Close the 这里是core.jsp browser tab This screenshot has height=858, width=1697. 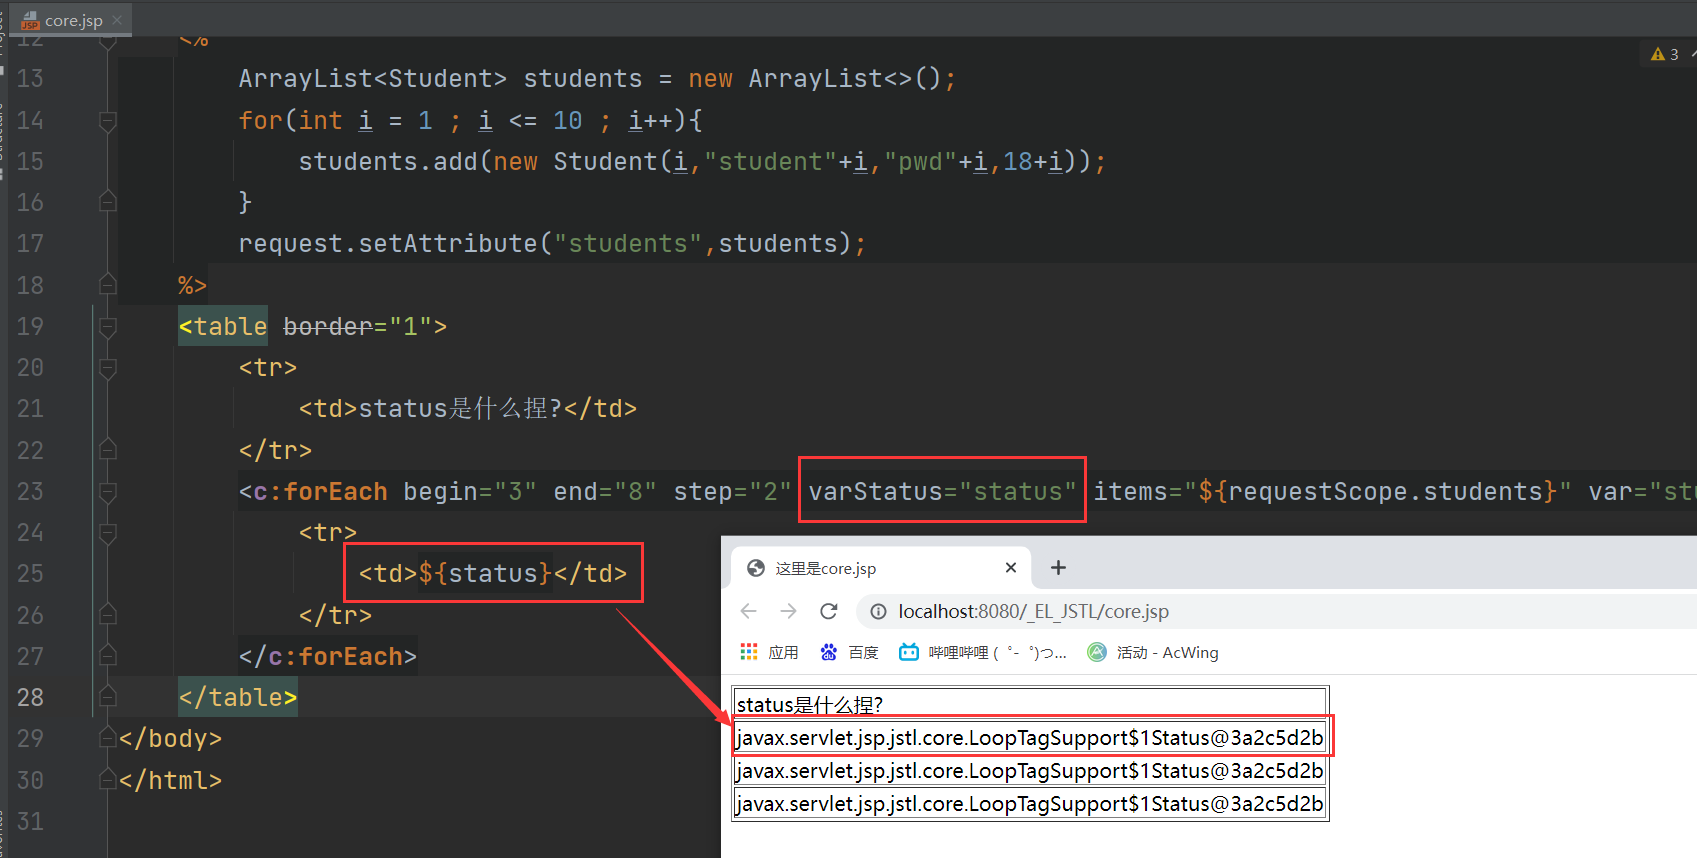[x=1011, y=568]
